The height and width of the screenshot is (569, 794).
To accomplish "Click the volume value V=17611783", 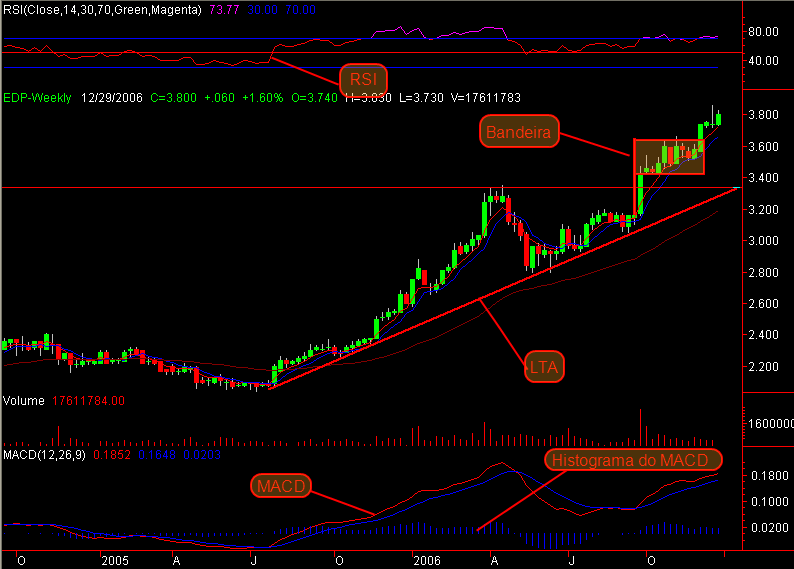I will (486, 98).
